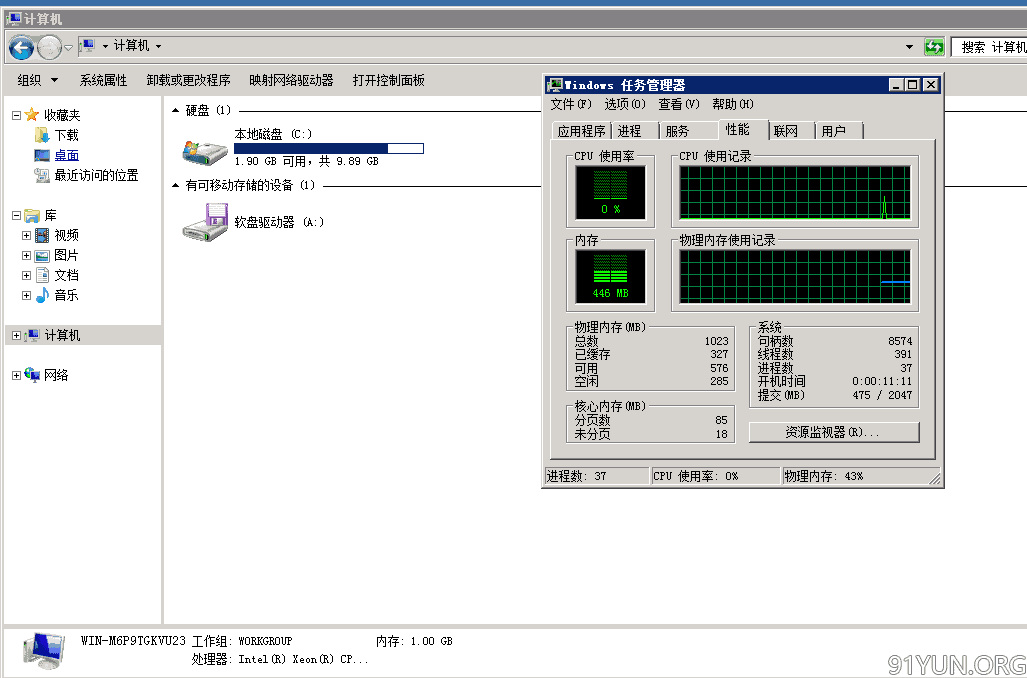Open Task Manager 帮助(H) menu
This screenshot has width=1027, height=678.
(x=733, y=104)
